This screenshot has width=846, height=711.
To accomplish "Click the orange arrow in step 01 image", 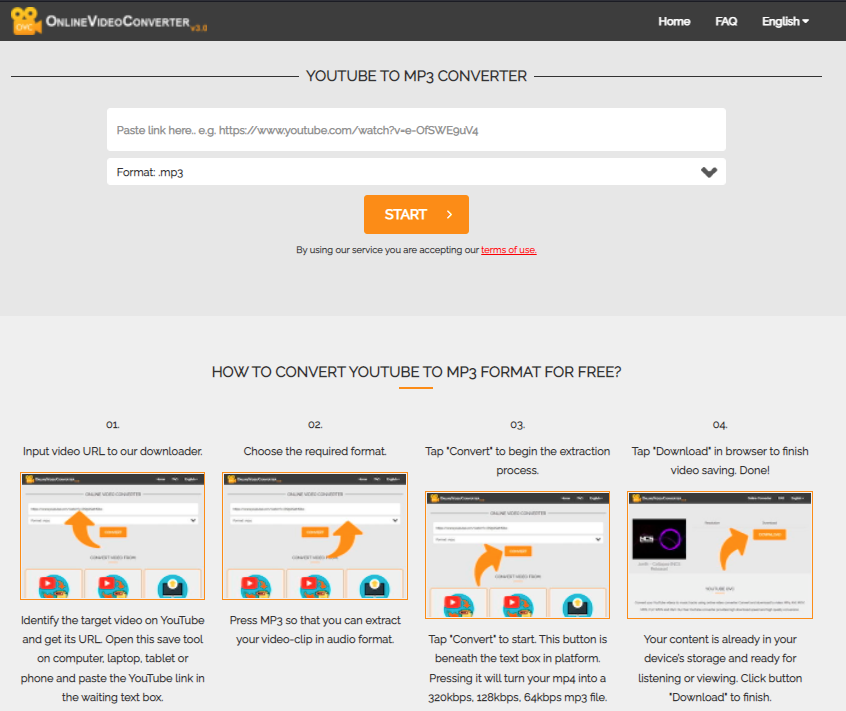I will pos(81,529).
